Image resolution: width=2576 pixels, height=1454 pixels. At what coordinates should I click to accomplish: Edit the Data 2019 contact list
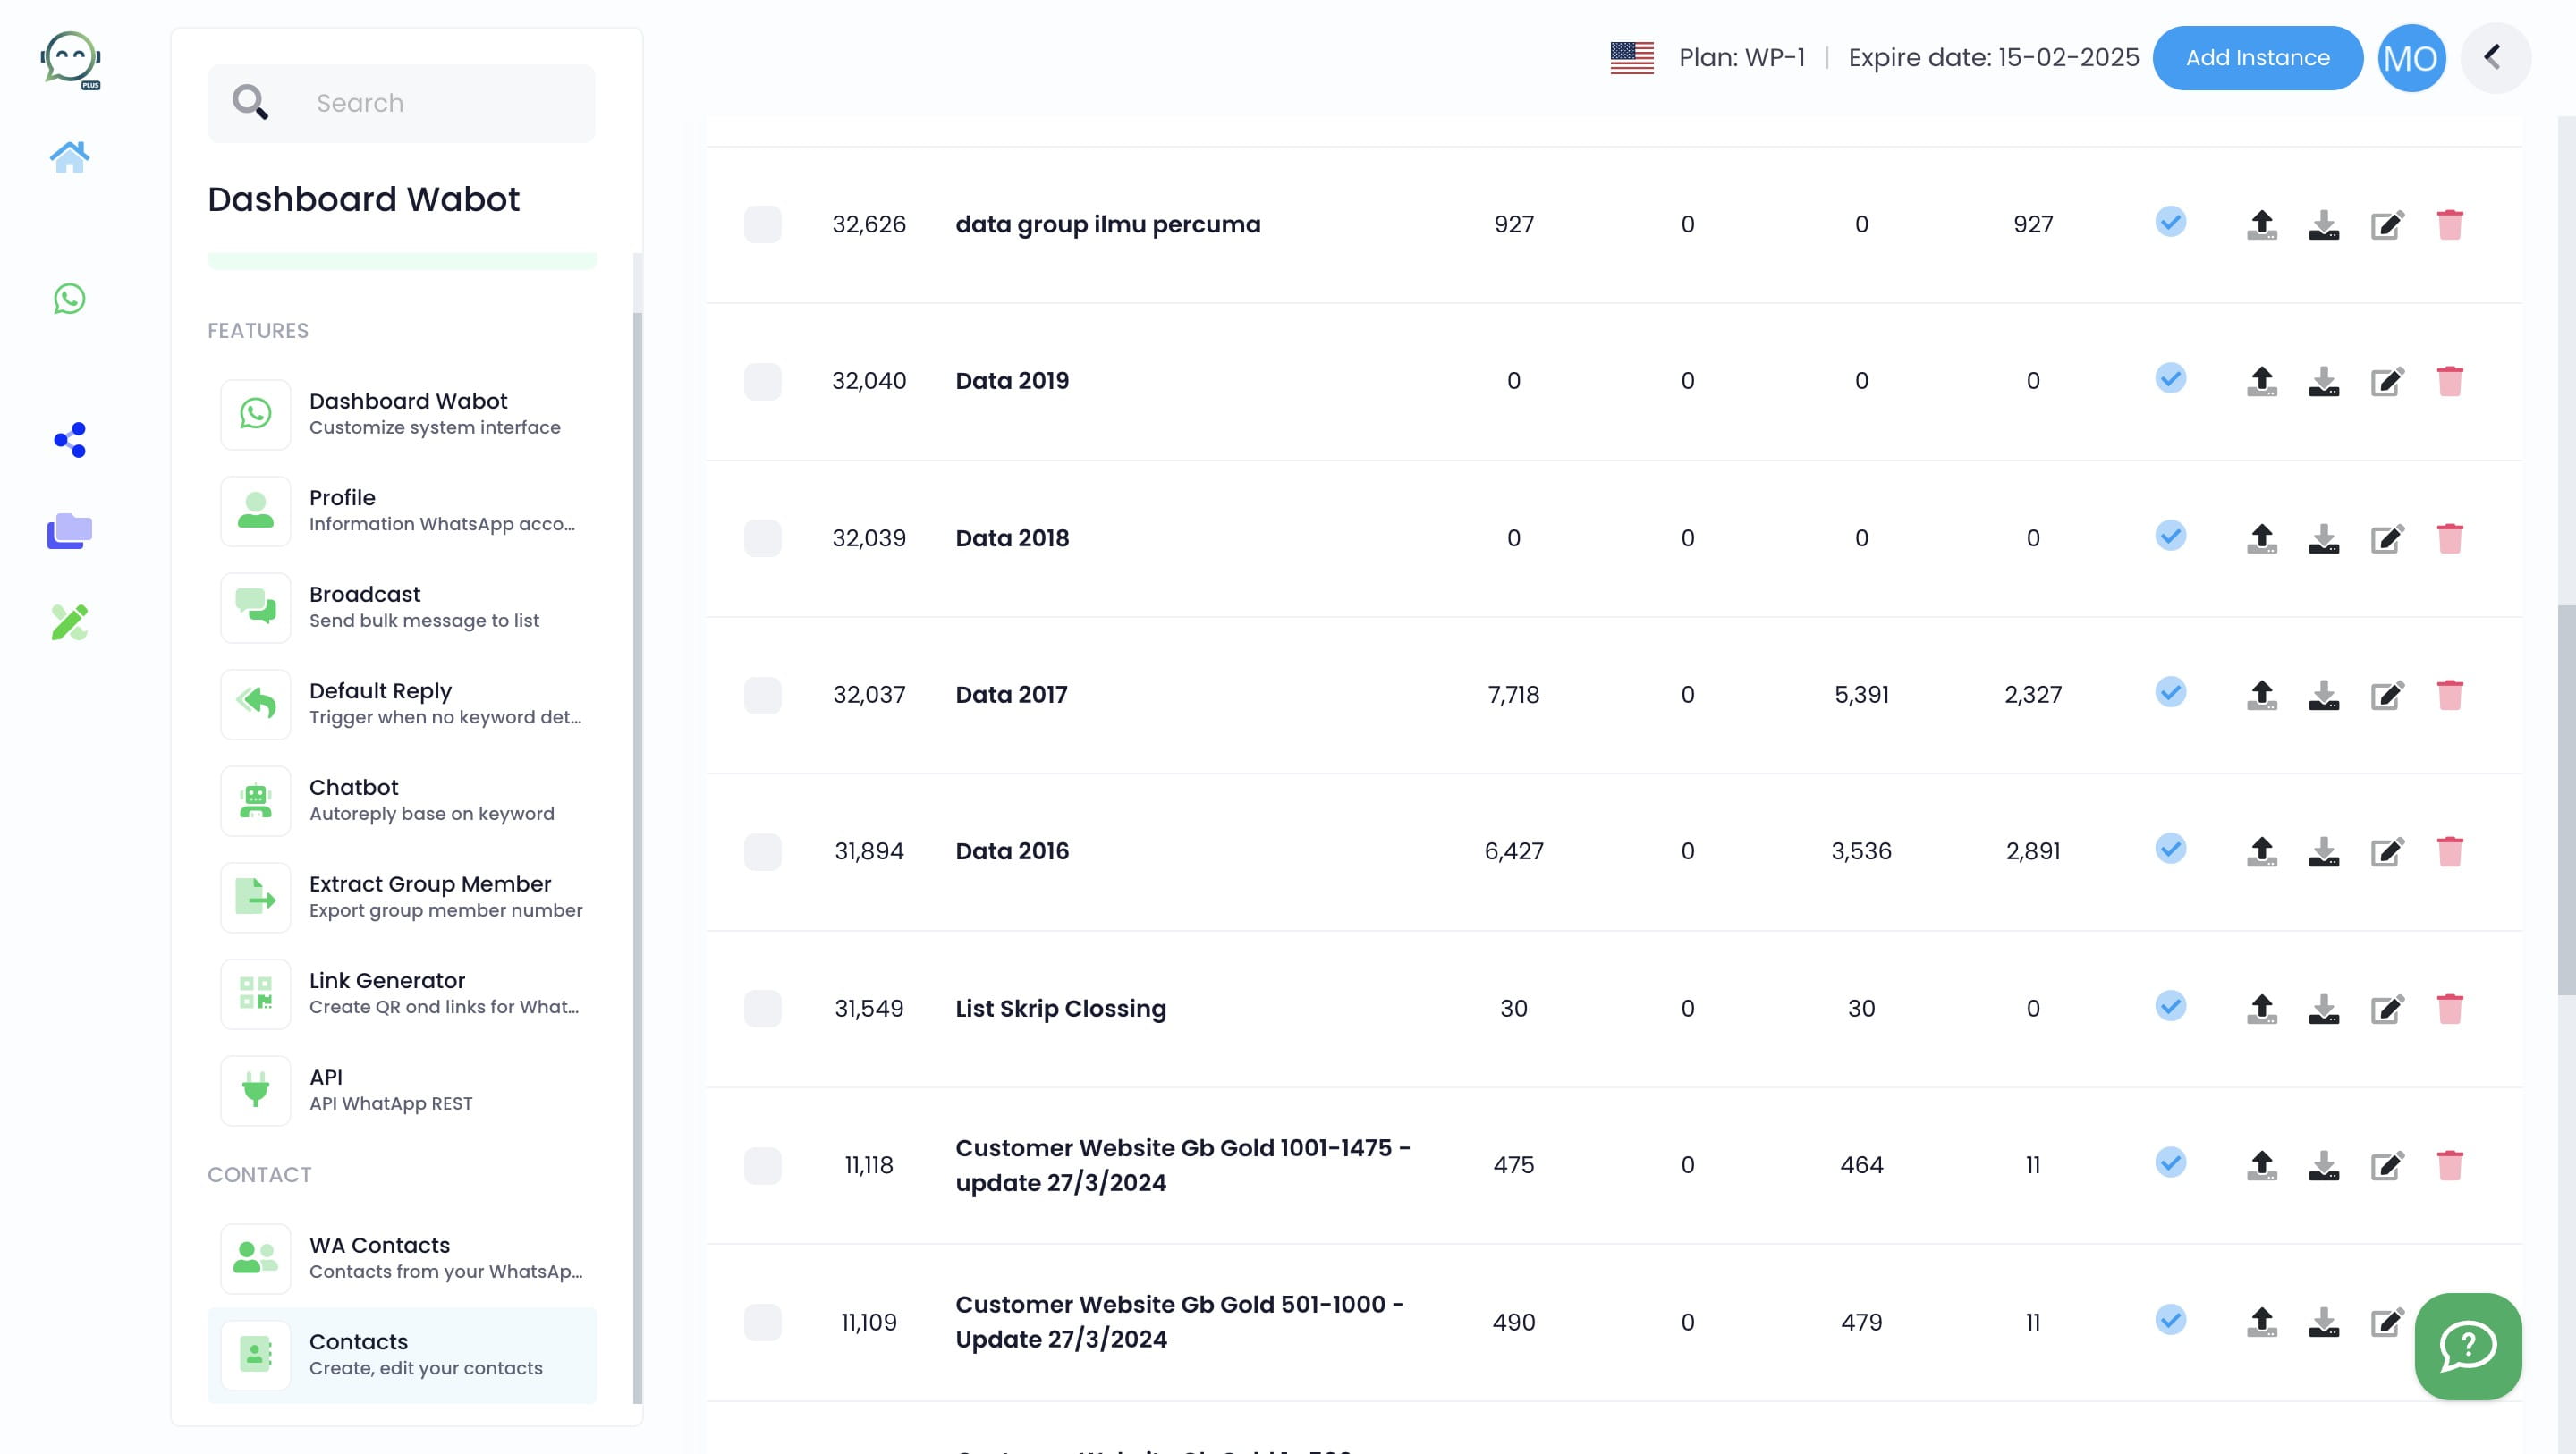pyautogui.click(x=2387, y=381)
